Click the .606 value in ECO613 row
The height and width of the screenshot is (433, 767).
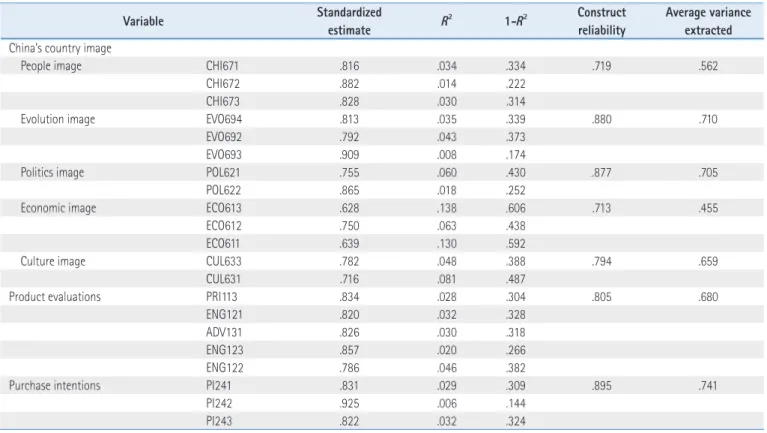click(x=516, y=208)
